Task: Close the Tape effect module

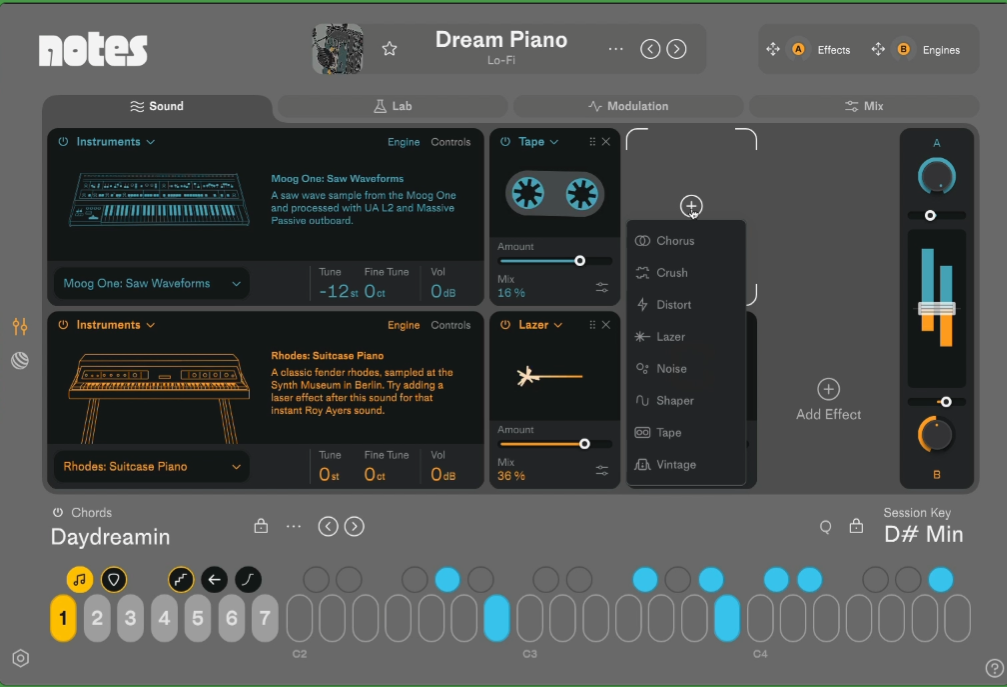Action: pos(606,142)
